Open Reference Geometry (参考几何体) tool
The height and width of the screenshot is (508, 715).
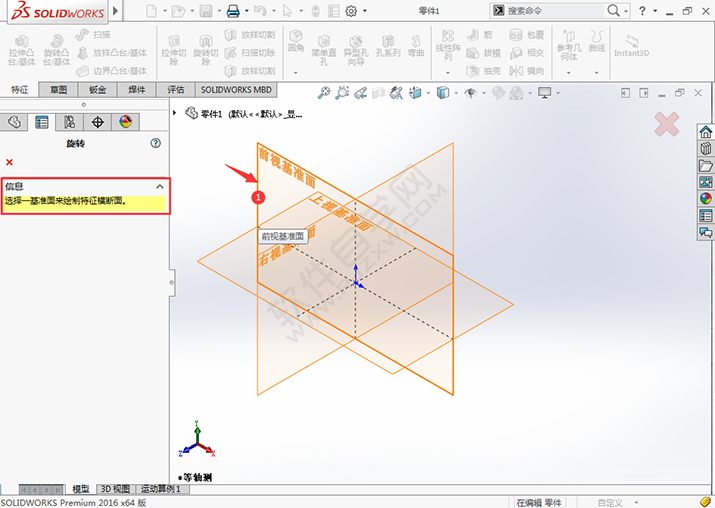[x=569, y=46]
